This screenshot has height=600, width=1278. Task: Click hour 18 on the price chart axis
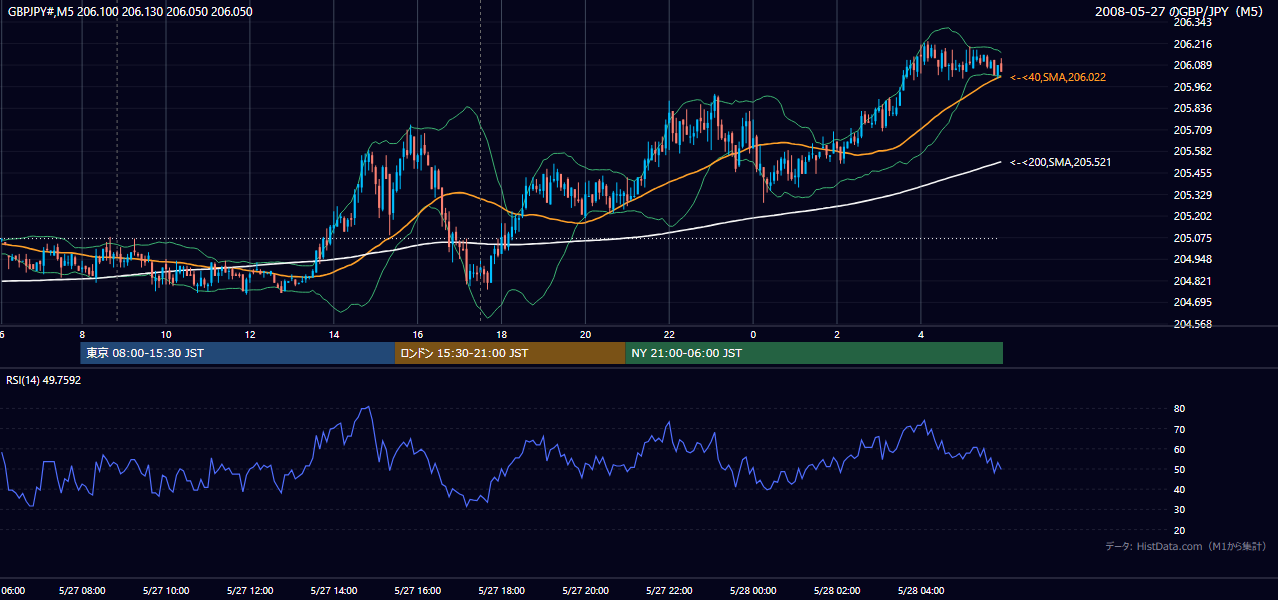tap(502, 335)
